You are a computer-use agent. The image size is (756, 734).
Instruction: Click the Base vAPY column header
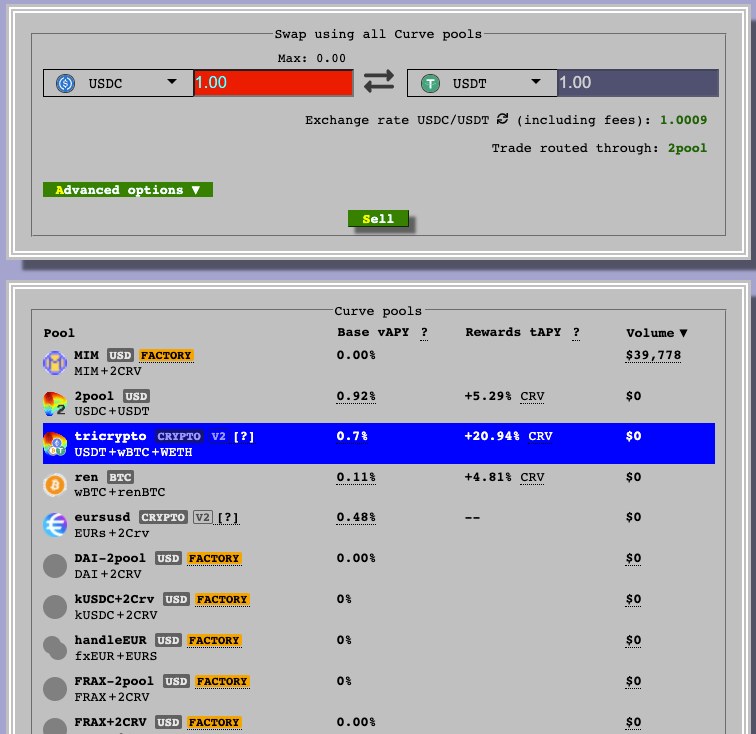pos(373,332)
